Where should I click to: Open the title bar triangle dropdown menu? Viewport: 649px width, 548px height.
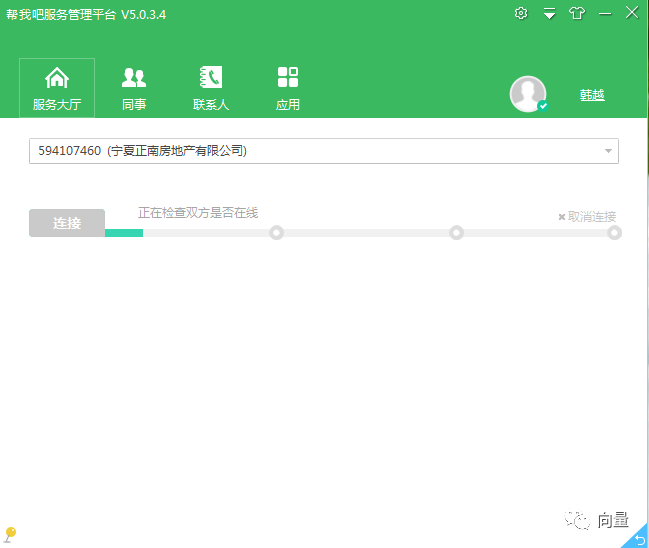coord(549,13)
